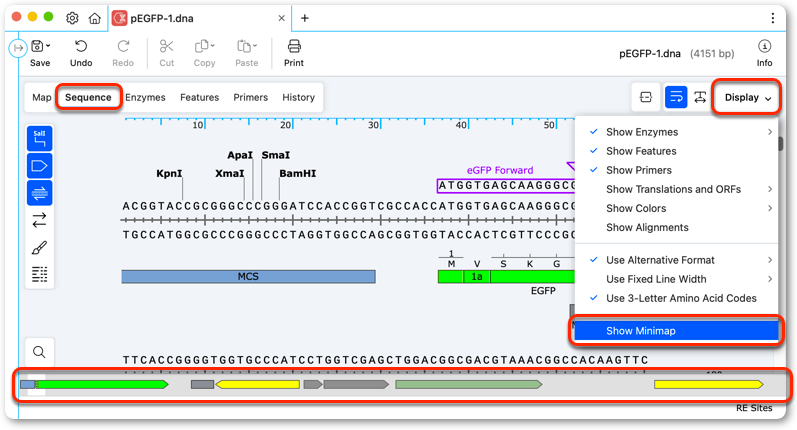Undo the last action
Viewport: 797px width, 430px height.
(x=81, y=47)
